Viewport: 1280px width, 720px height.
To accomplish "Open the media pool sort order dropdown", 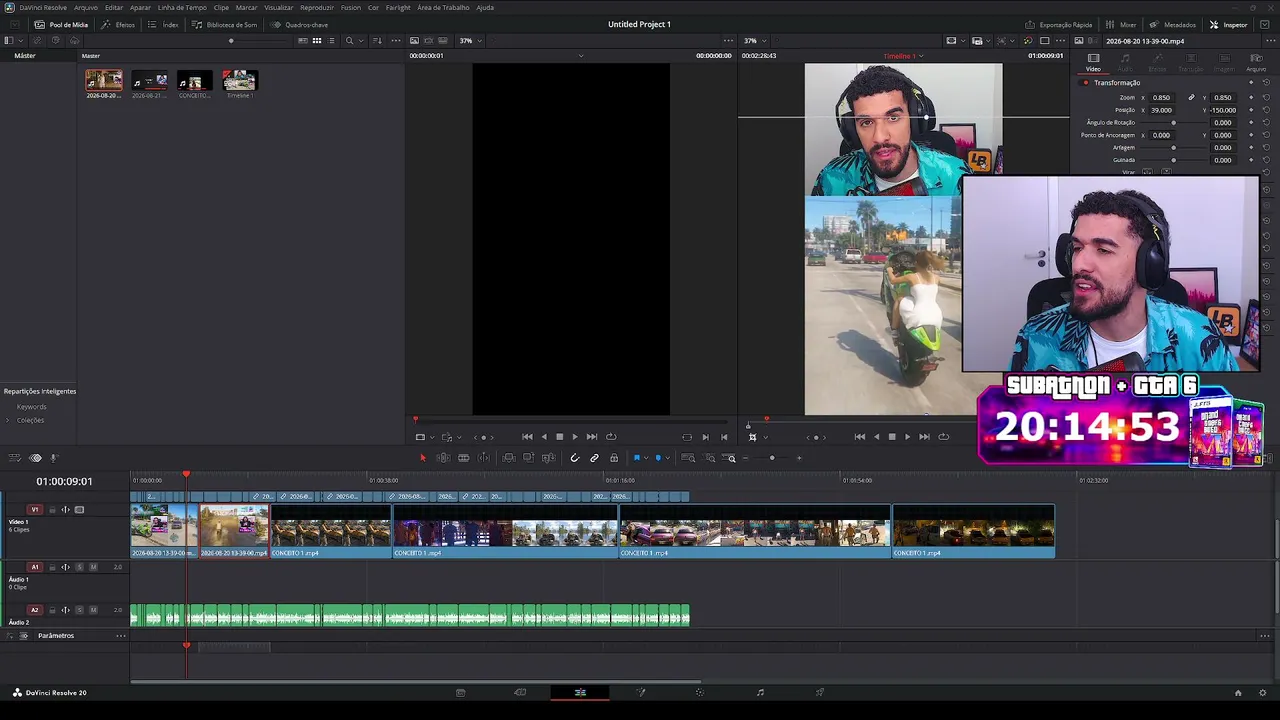I will pyautogui.click(x=377, y=41).
